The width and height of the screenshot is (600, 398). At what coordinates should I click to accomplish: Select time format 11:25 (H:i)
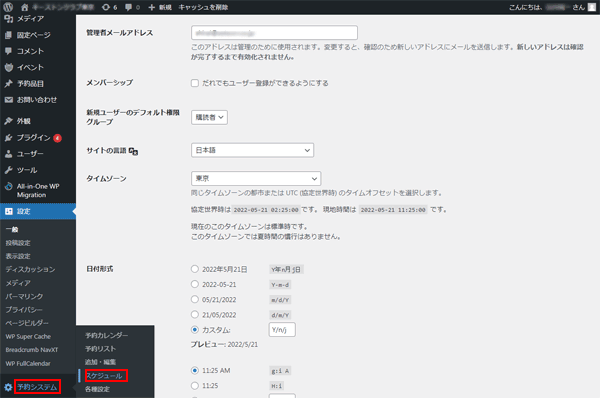(x=195, y=385)
